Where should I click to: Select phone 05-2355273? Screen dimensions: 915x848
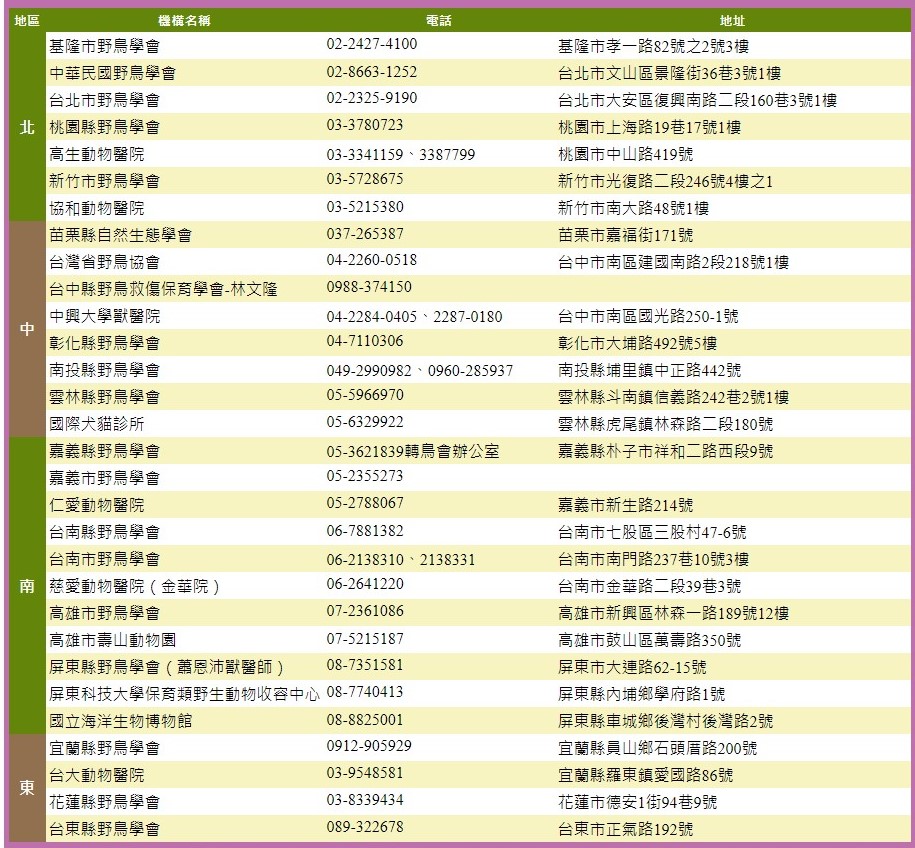[x=365, y=476]
